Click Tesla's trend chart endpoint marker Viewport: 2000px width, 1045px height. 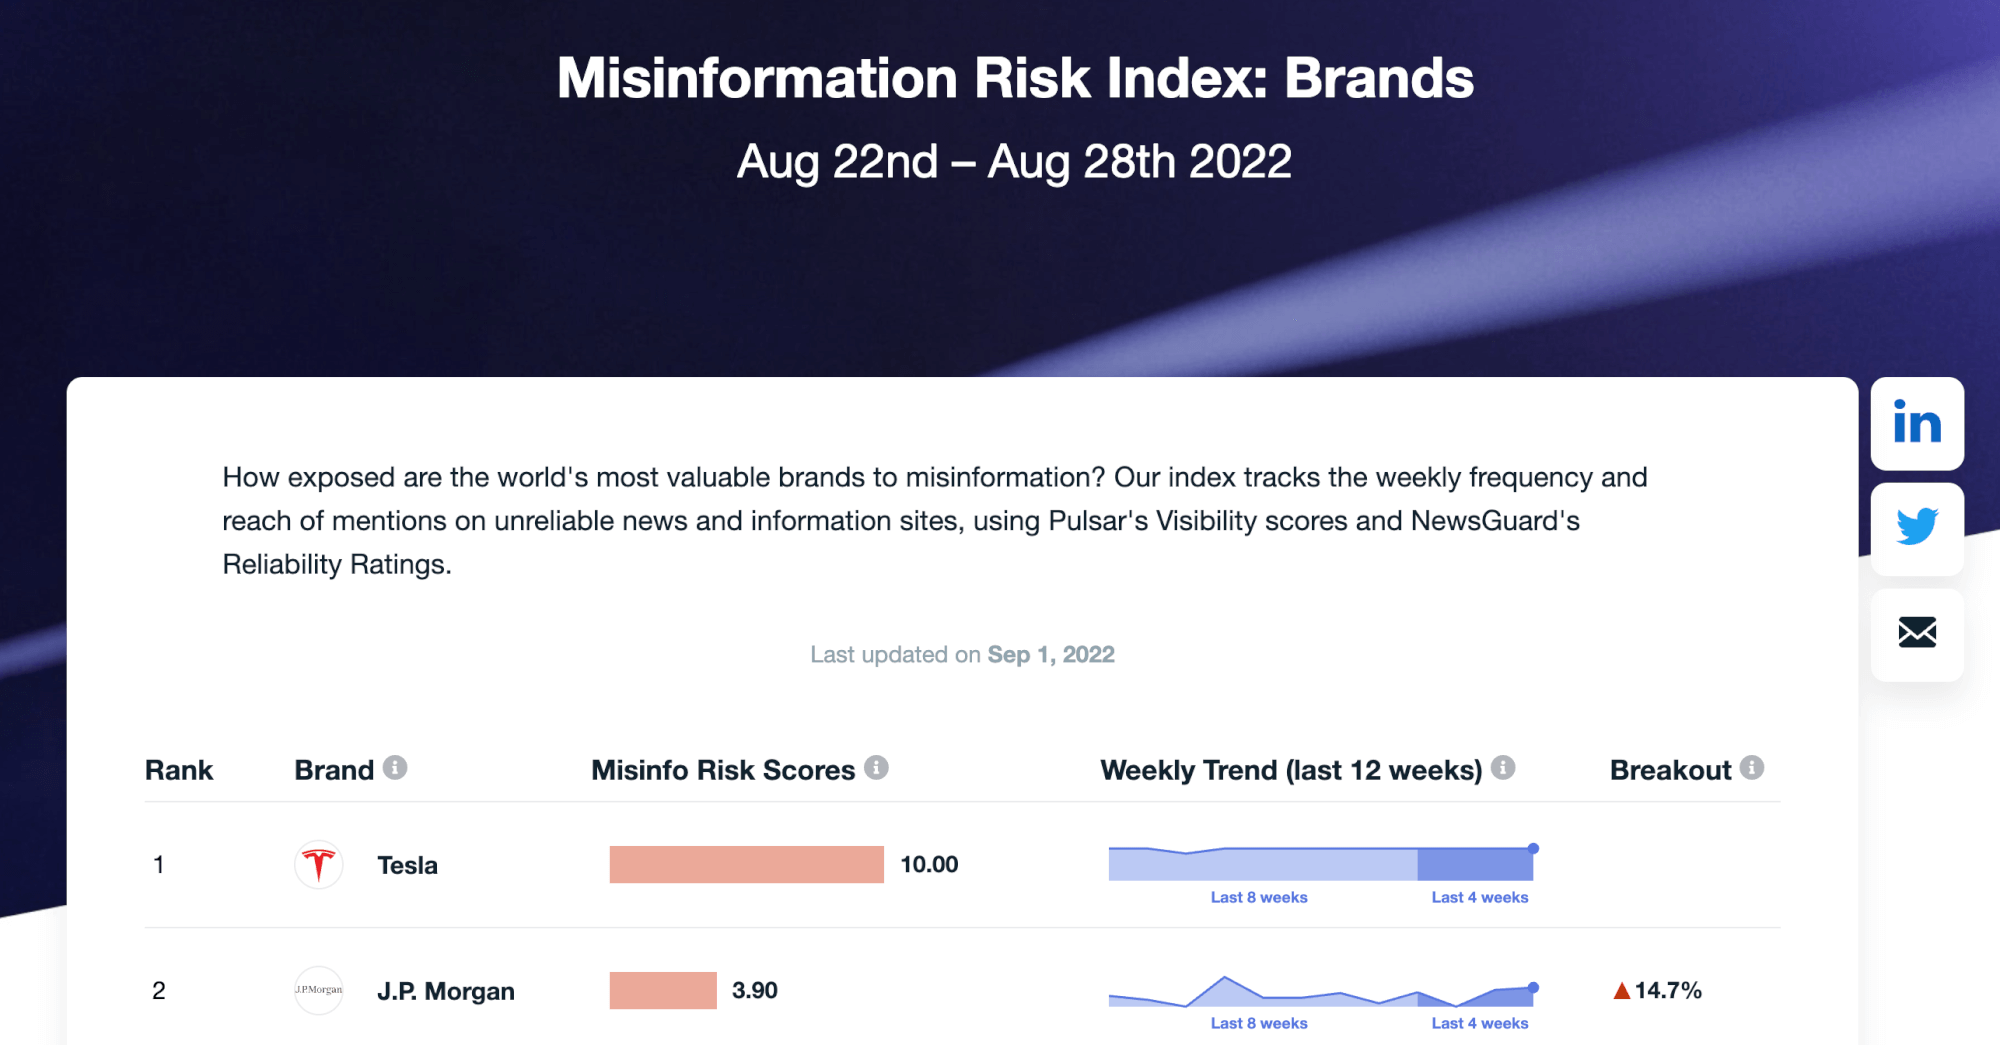1533,849
